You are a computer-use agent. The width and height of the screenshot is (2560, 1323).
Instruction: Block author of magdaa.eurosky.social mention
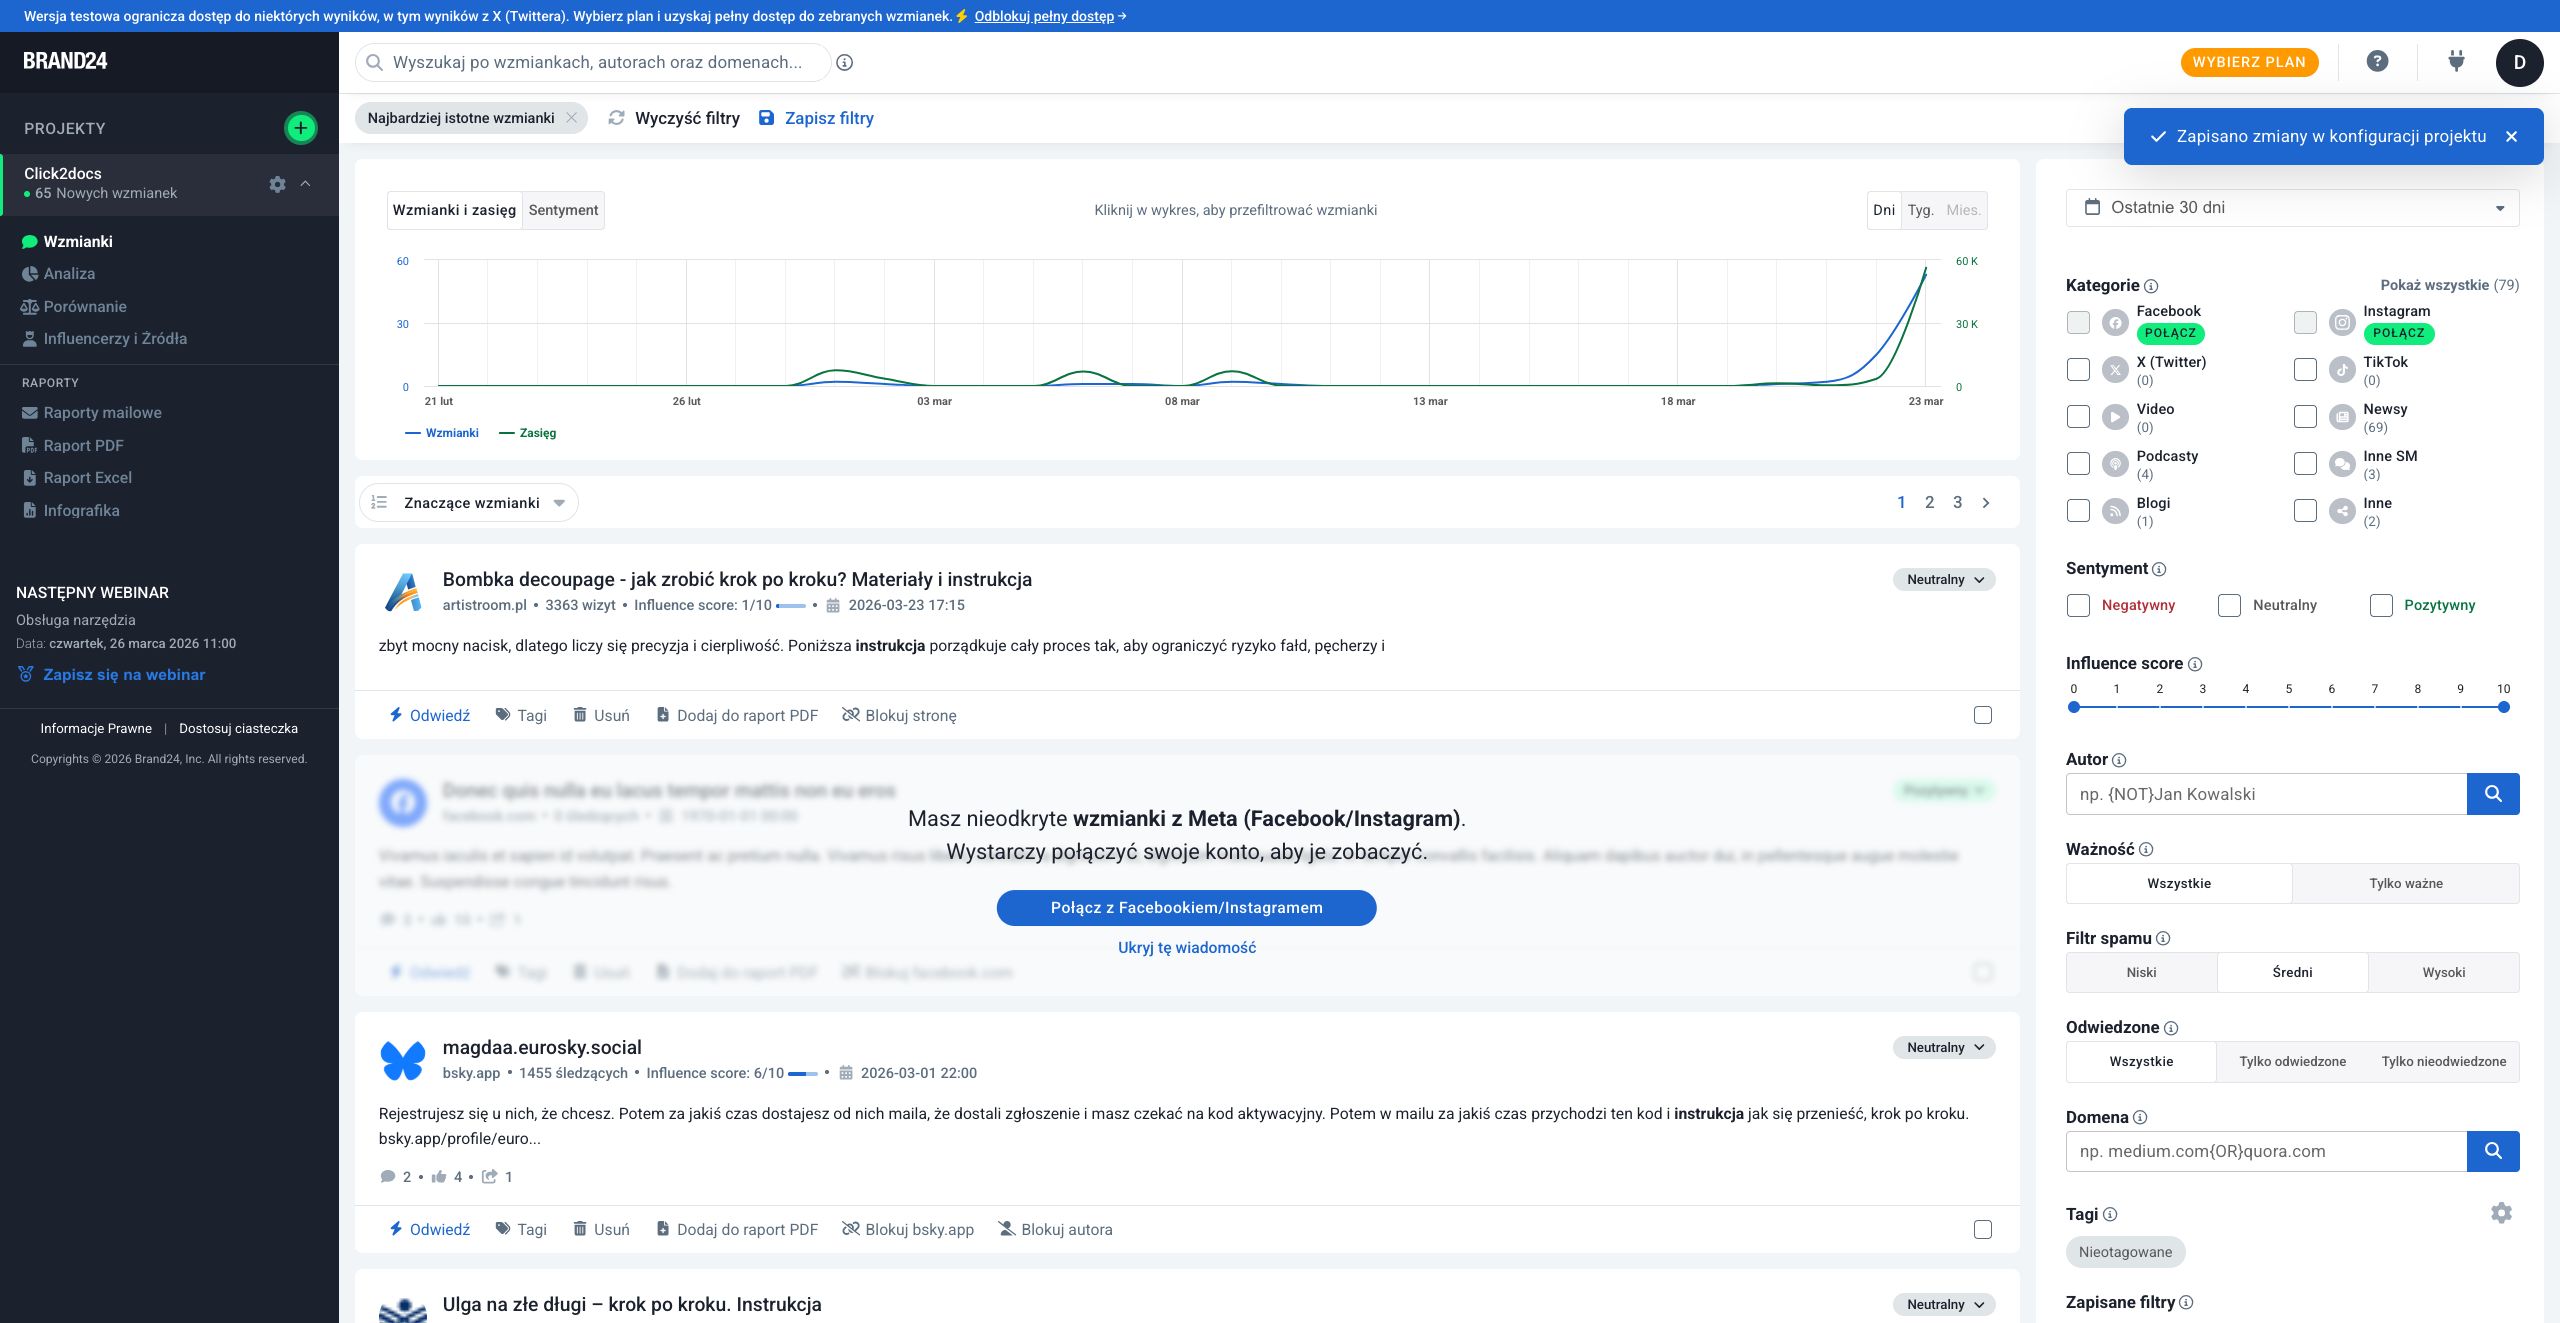[1055, 1229]
